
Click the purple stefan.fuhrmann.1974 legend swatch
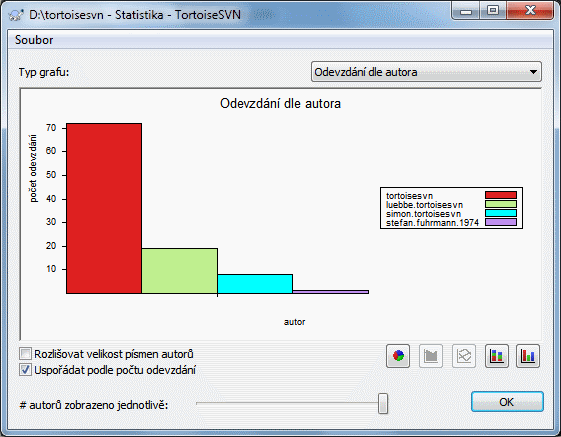click(x=501, y=222)
